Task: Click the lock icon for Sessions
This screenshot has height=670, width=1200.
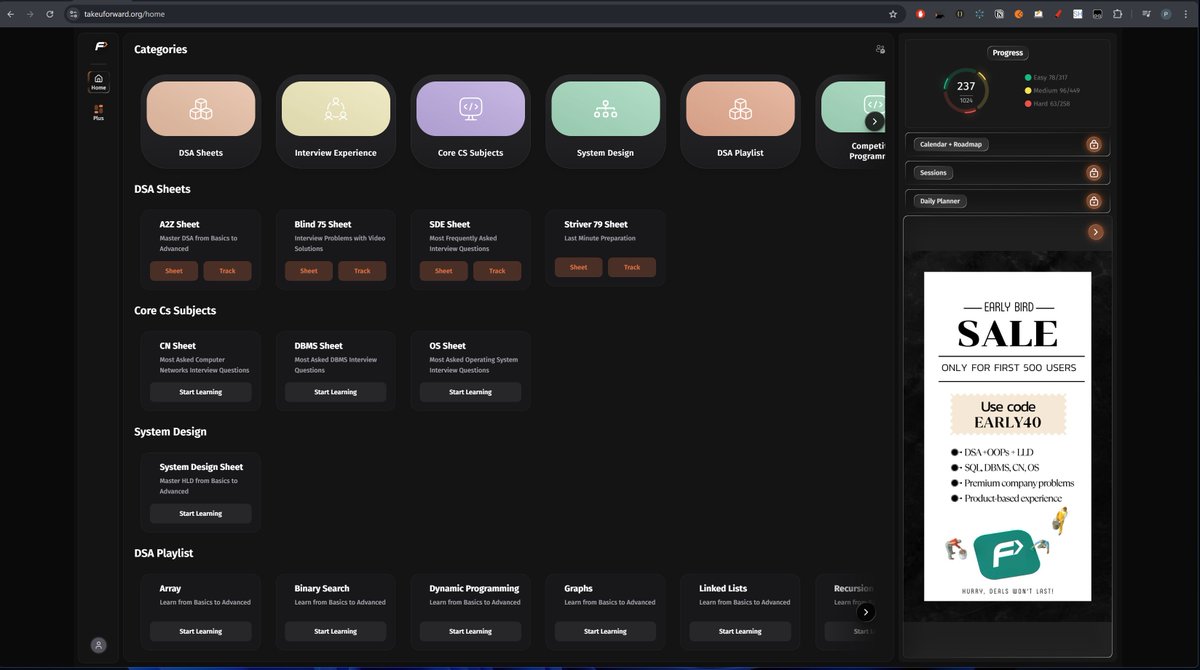Action: pos(1094,173)
